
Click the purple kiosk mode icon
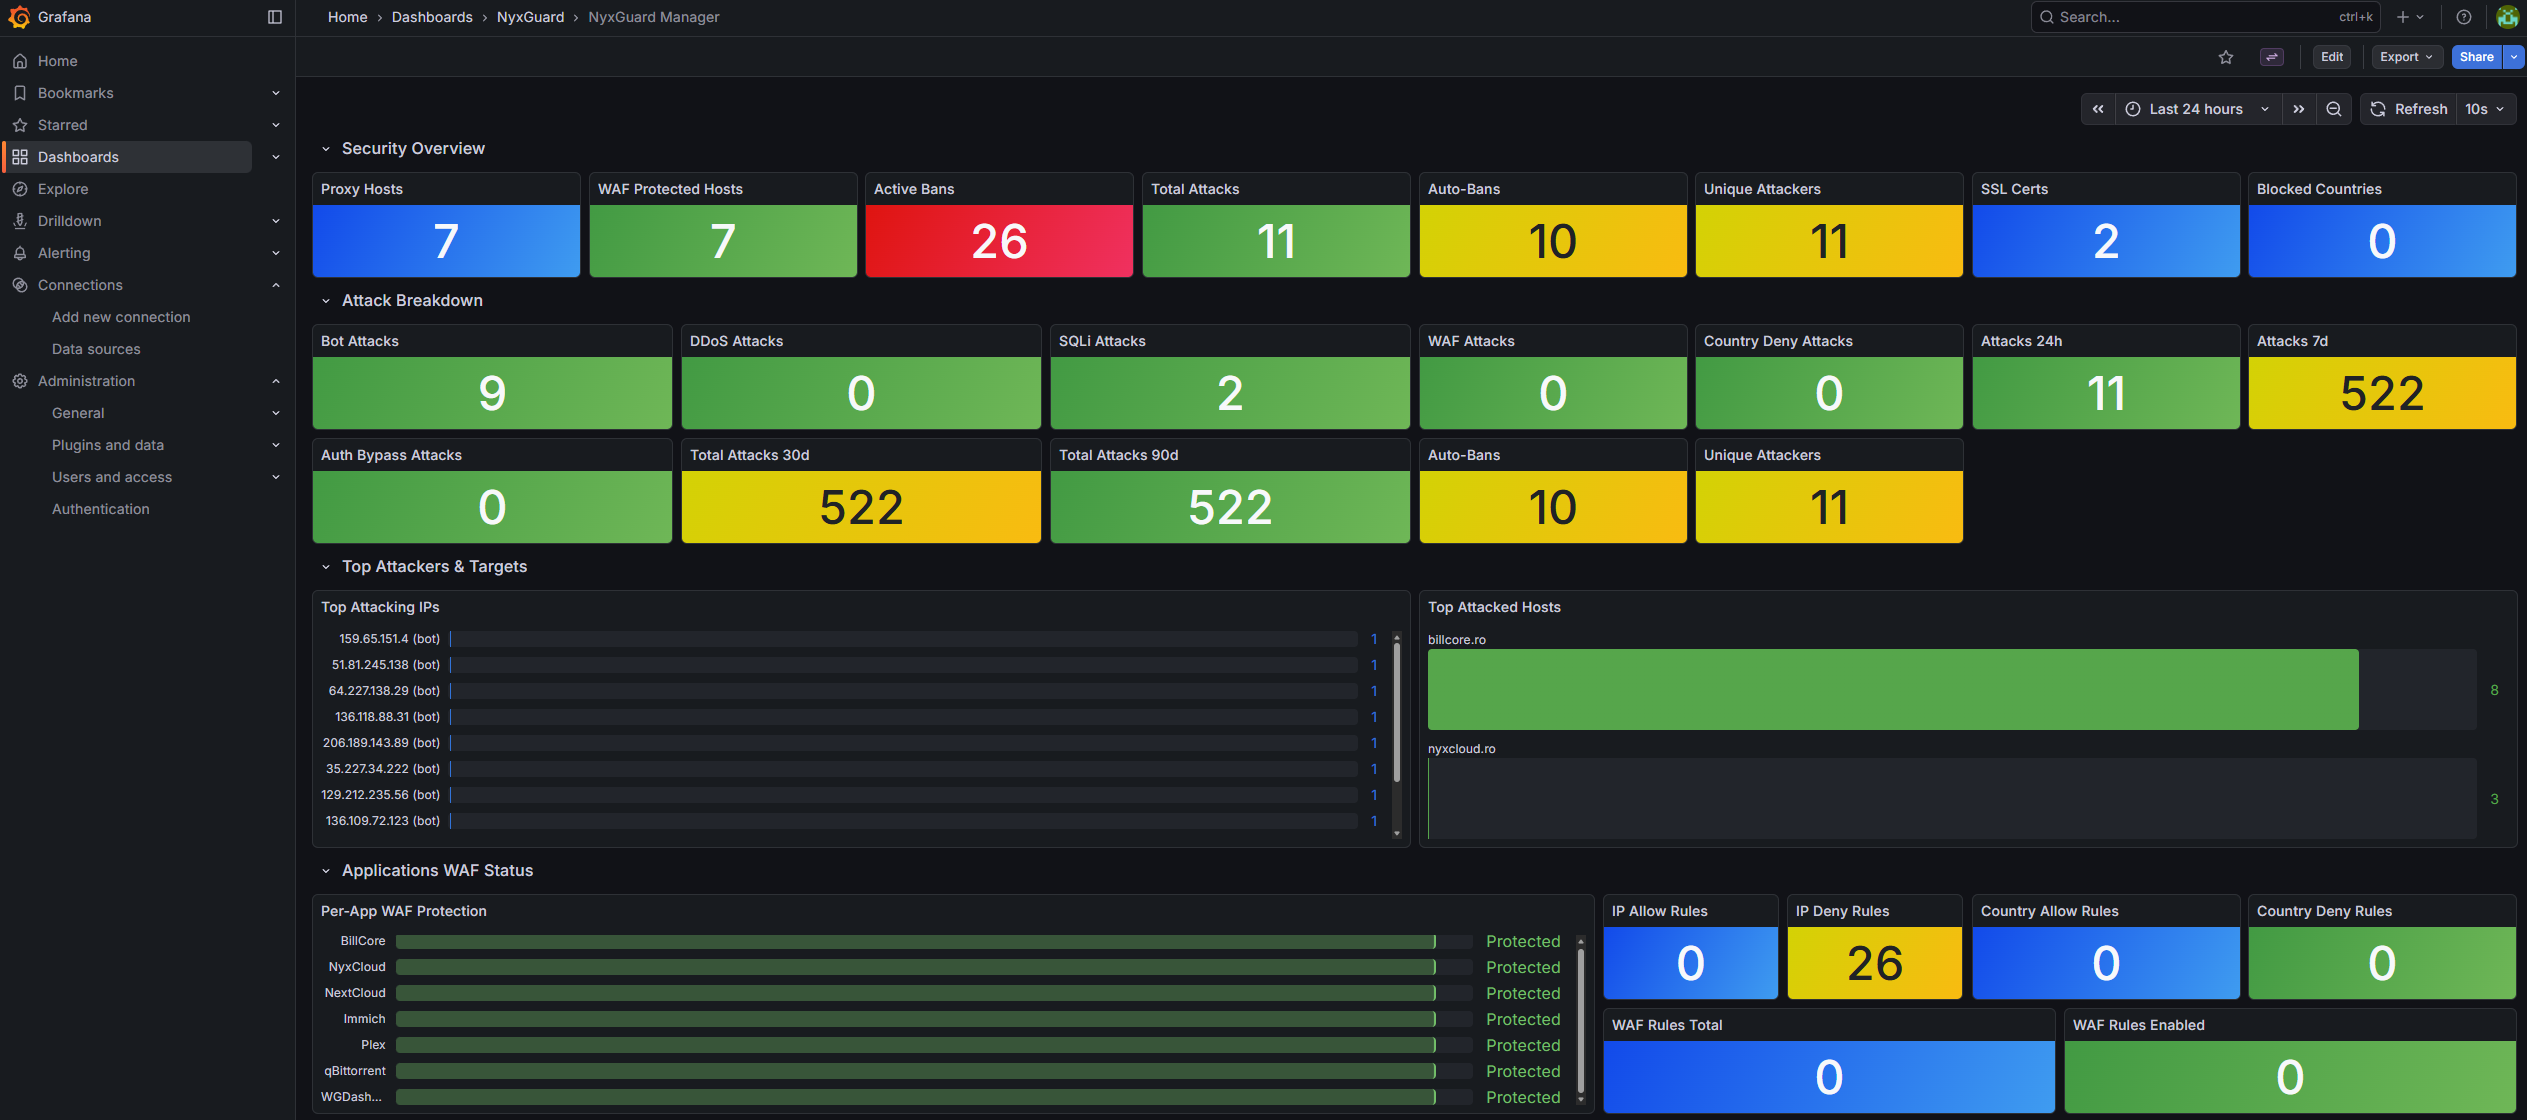pos(2272,57)
